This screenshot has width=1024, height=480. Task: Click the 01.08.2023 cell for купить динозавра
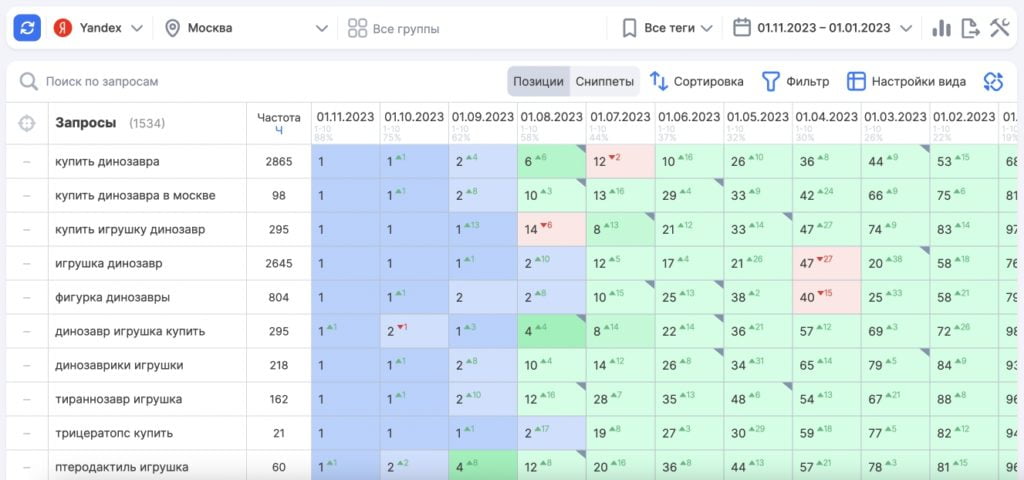tap(551, 161)
